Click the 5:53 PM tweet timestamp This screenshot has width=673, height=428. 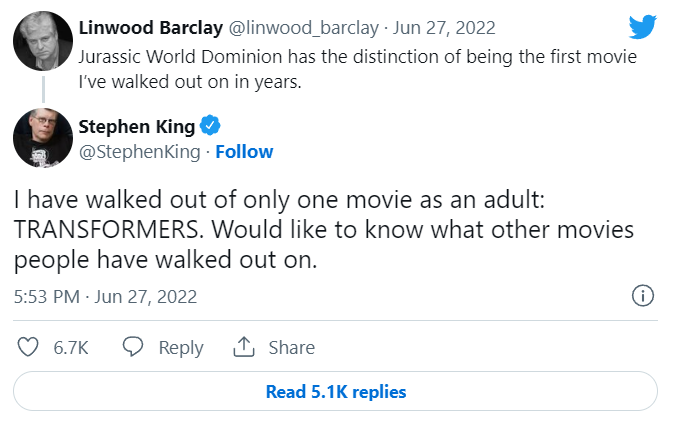click(47, 297)
